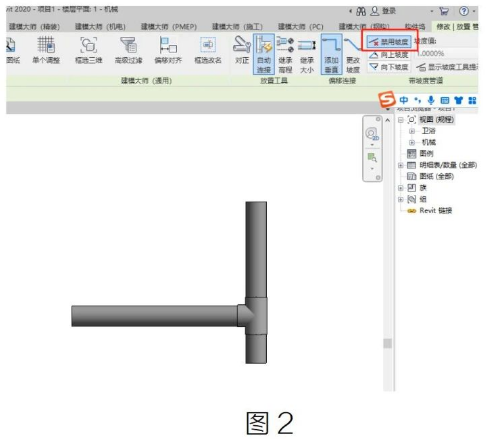Open Sogou soft keyboard icon
Viewport: 487px width, 446px height.
pyautogui.click(x=445, y=100)
